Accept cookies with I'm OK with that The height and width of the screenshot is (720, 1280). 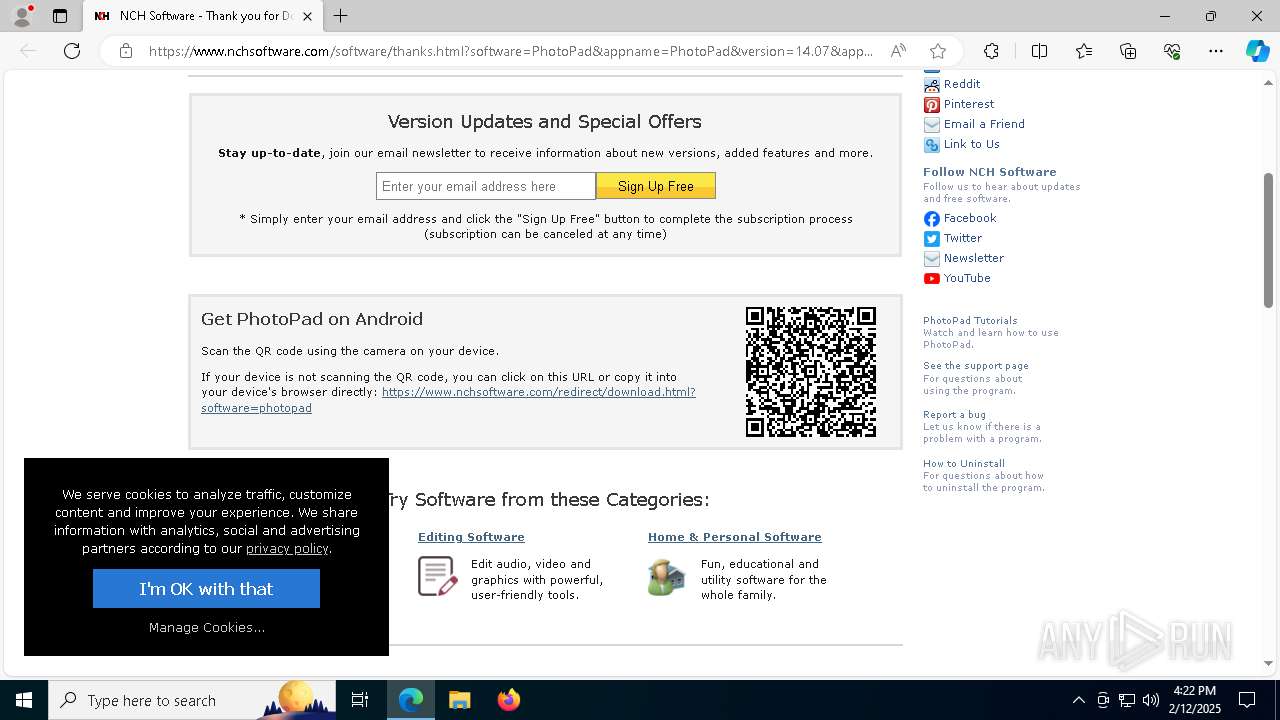tap(206, 589)
